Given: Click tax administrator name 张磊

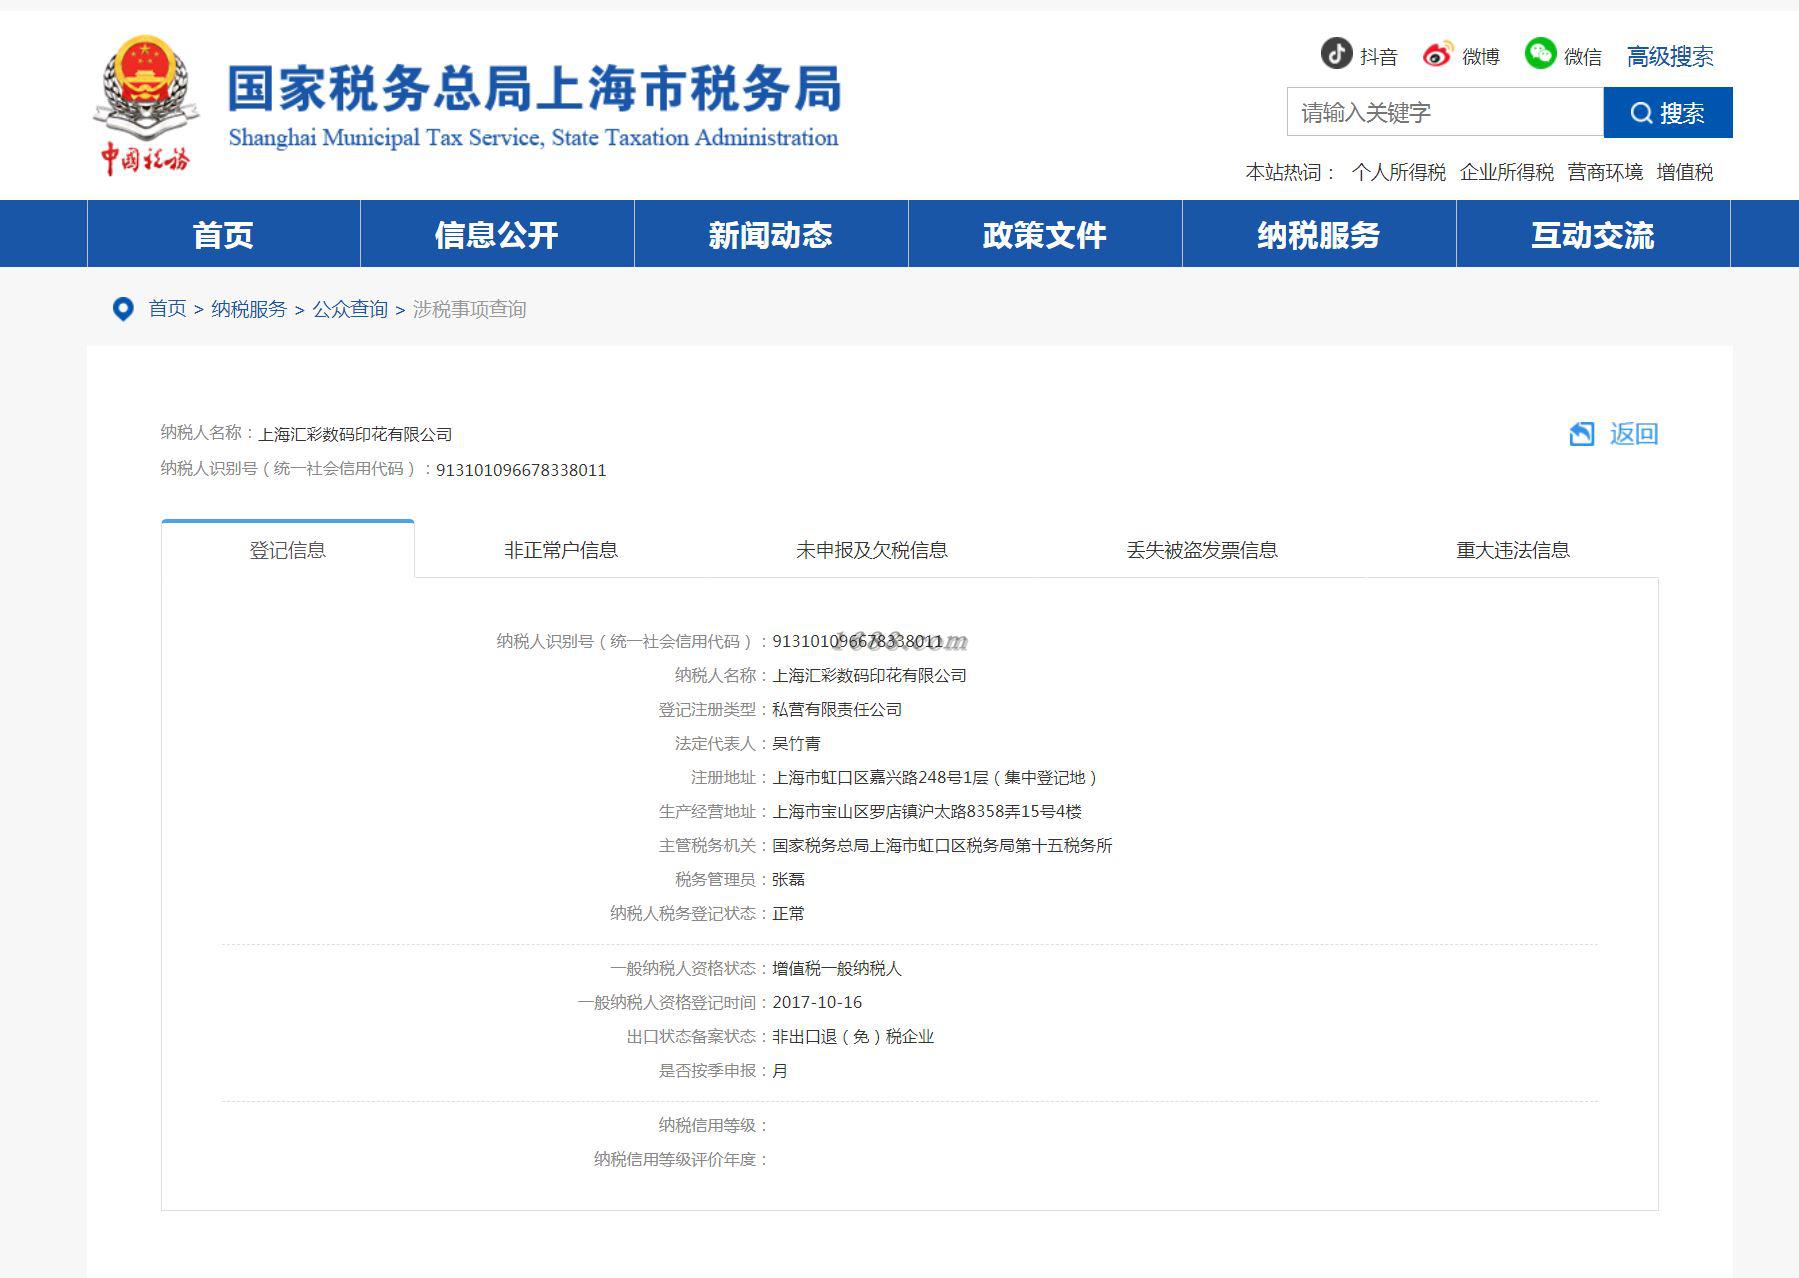Looking at the screenshot, I should [x=788, y=880].
